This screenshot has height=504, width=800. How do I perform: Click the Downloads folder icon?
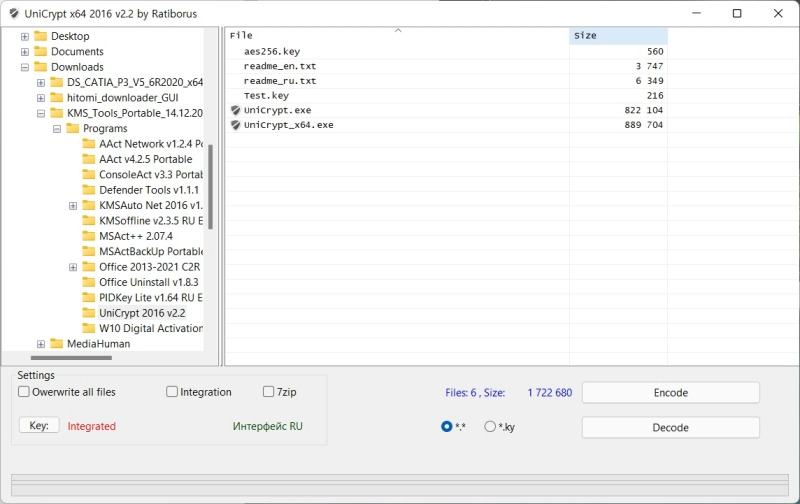point(40,67)
